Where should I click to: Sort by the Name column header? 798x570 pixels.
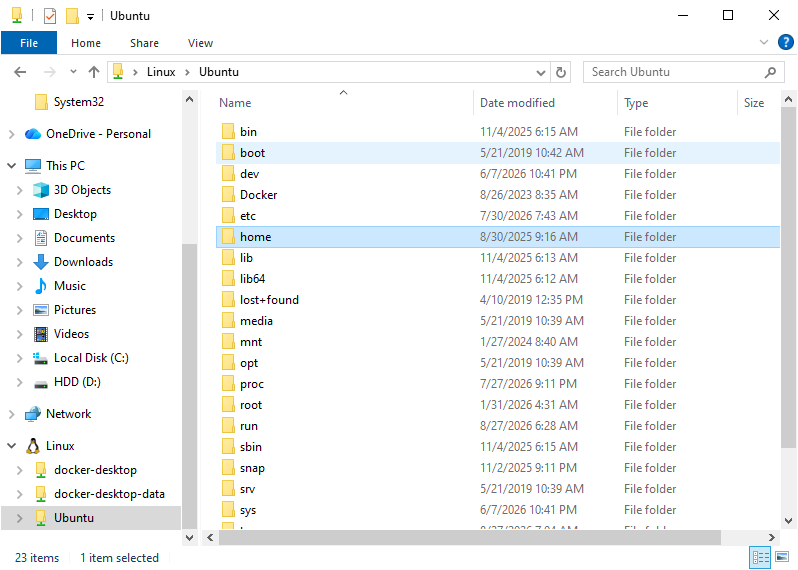[235, 103]
